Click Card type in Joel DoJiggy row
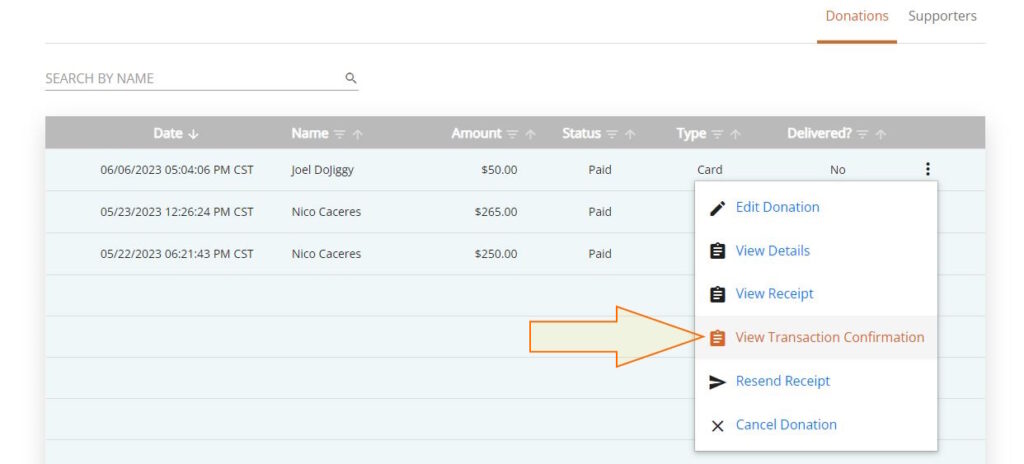1024x464 pixels. [x=710, y=170]
